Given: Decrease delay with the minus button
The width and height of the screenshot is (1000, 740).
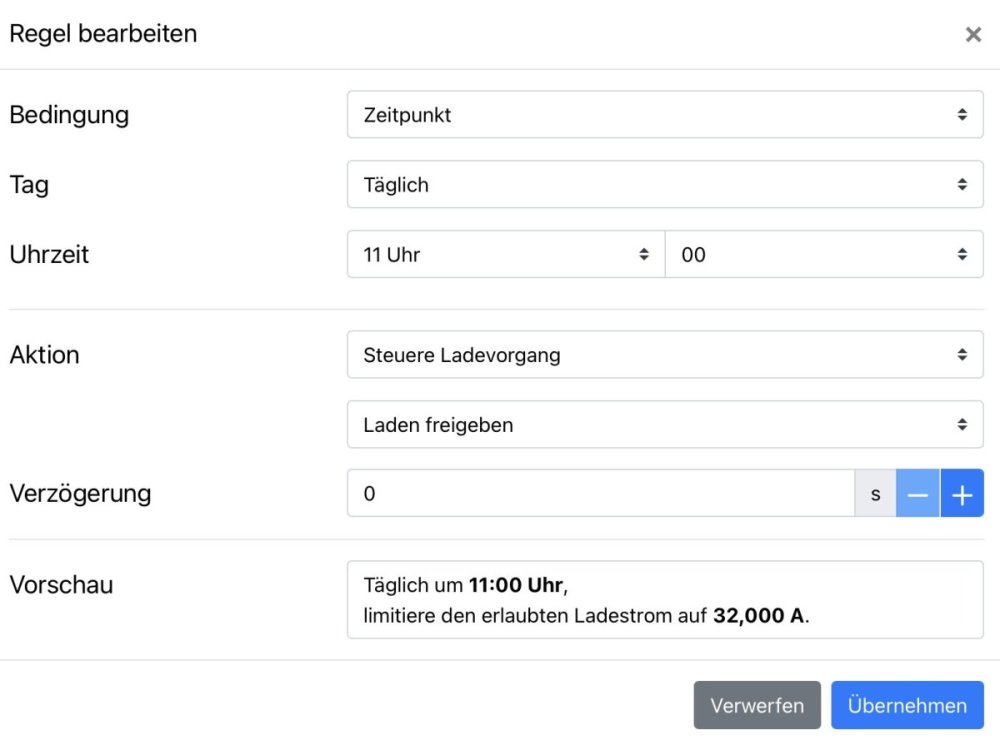Looking at the screenshot, I should 918,494.
